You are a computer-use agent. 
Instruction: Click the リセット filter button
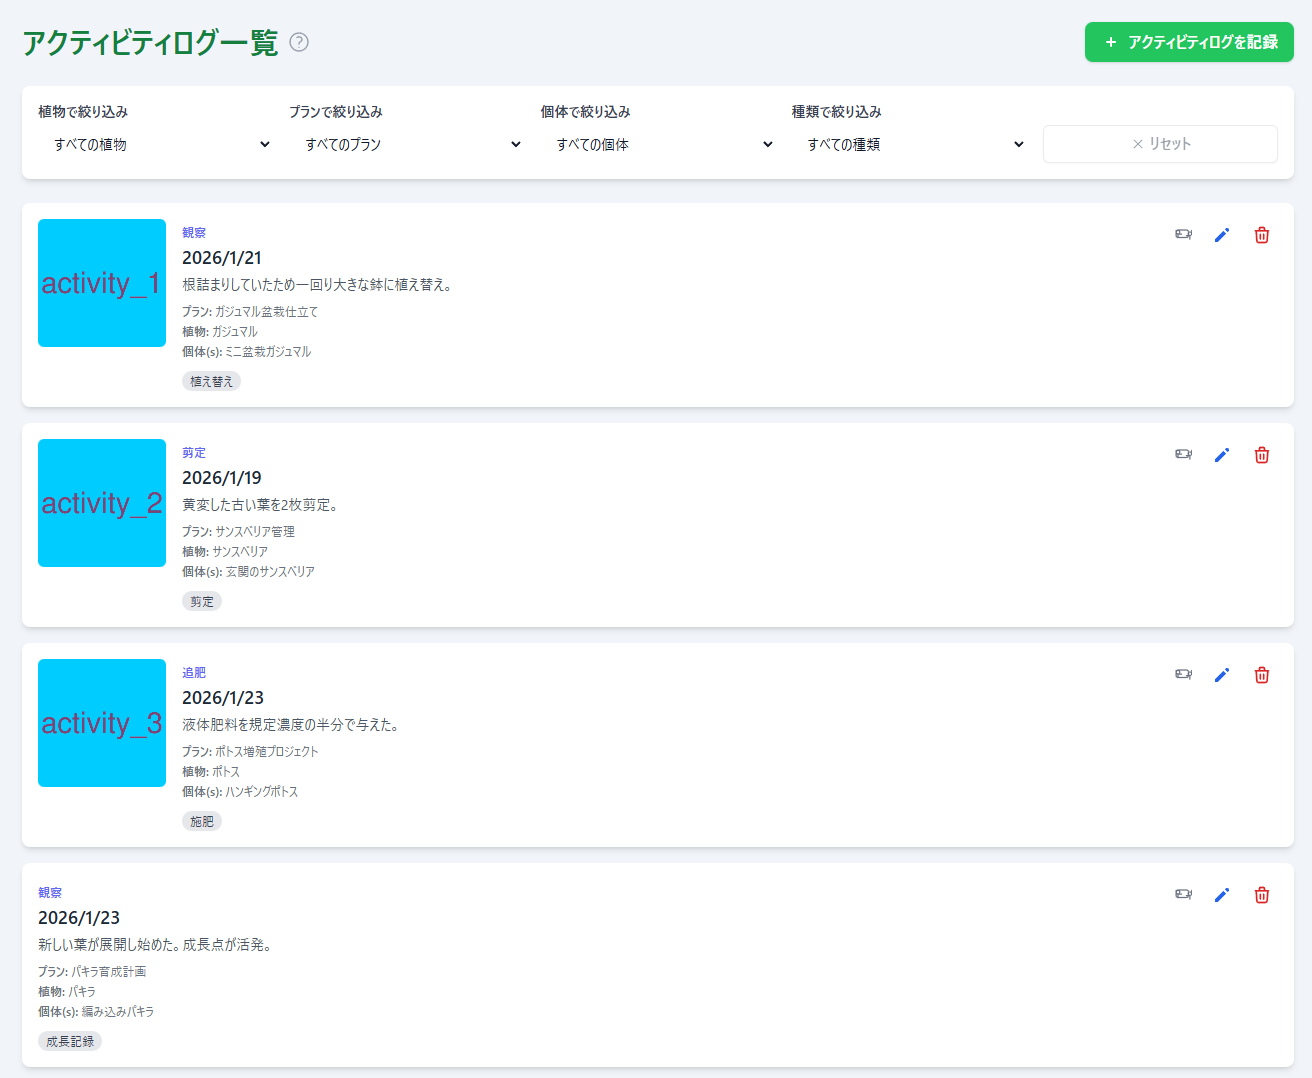(x=1160, y=144)
